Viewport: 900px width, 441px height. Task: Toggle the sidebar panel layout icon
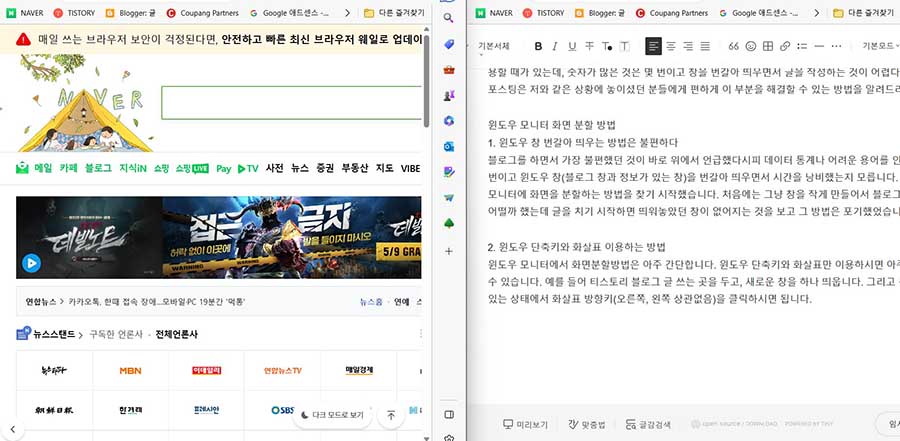pyautogui.click(x=449, y=415)
